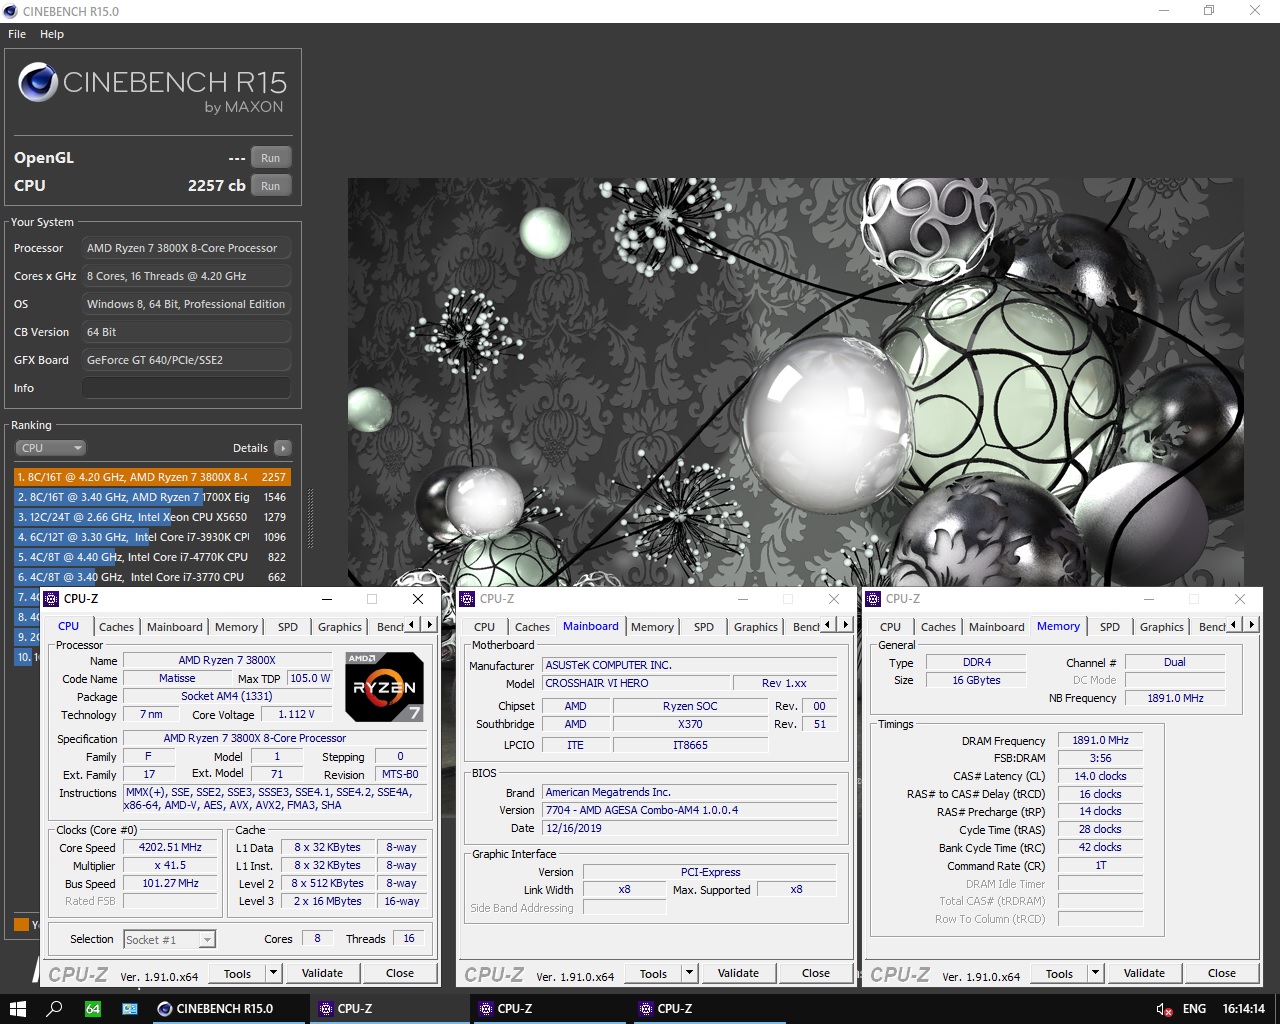
Task: Click the CROSSHAIR VI HERO model field
Action: tap(636, 683)
